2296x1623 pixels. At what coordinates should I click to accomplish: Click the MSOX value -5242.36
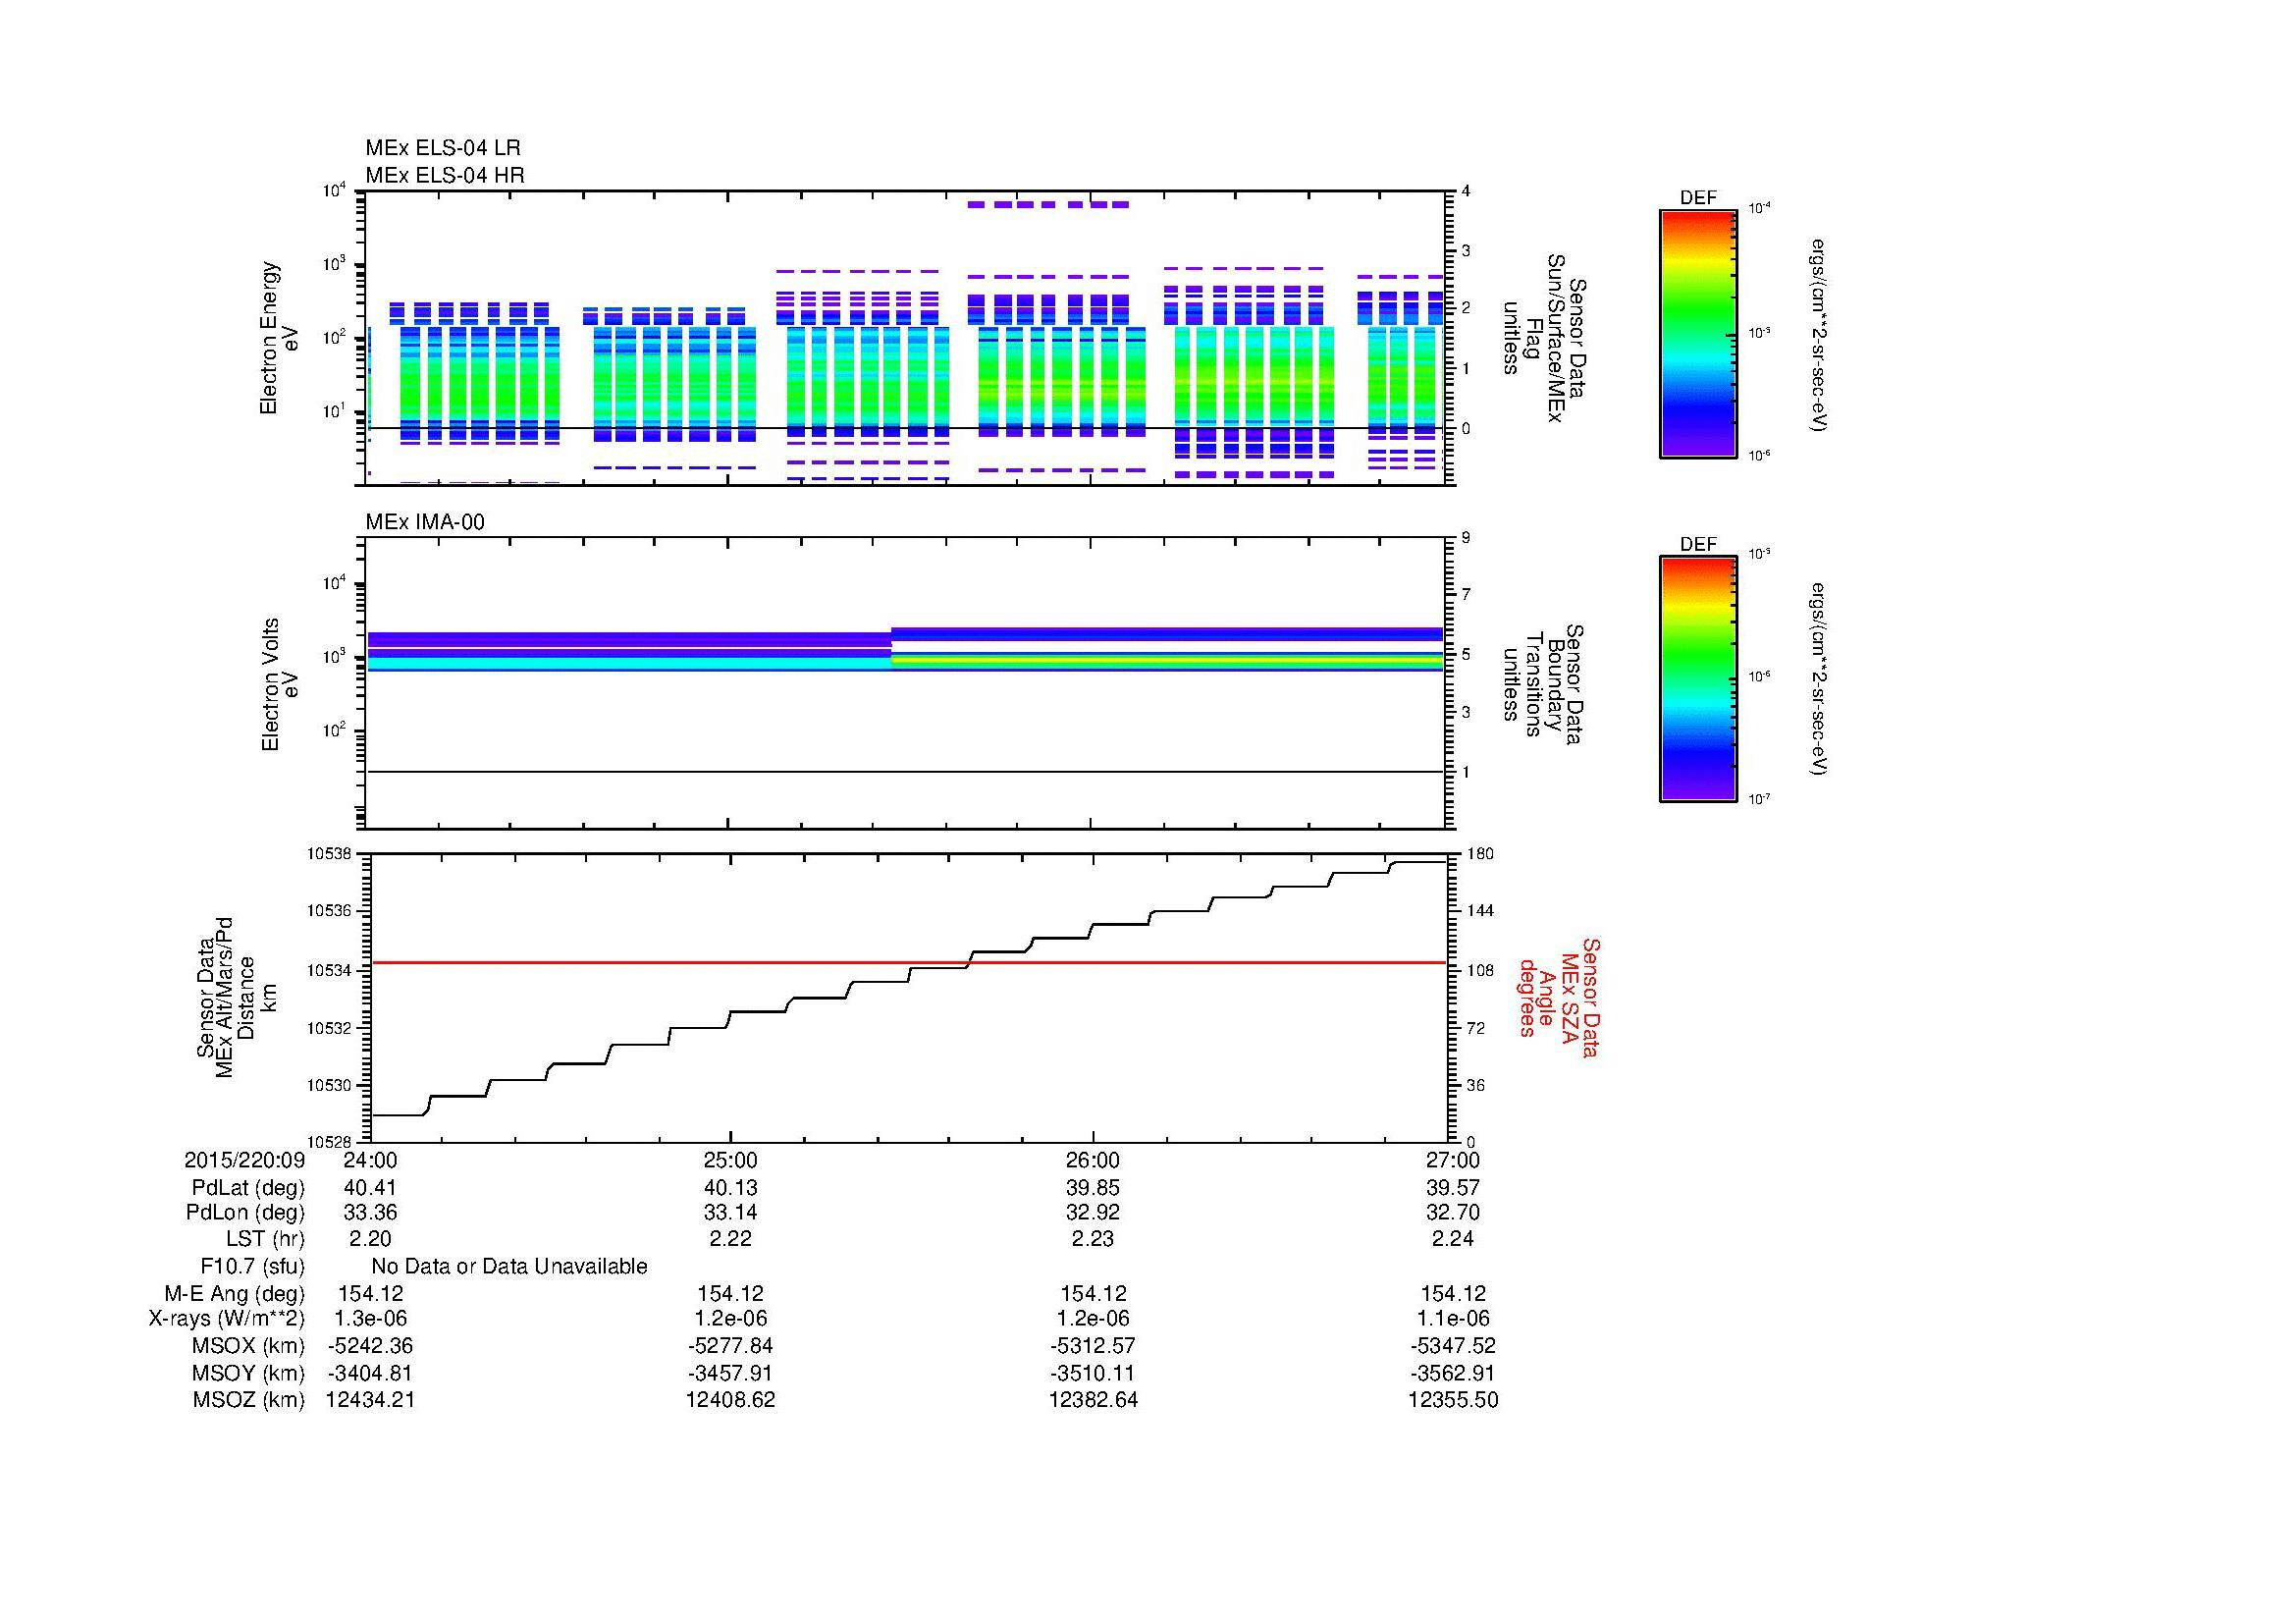[370, 1346]
